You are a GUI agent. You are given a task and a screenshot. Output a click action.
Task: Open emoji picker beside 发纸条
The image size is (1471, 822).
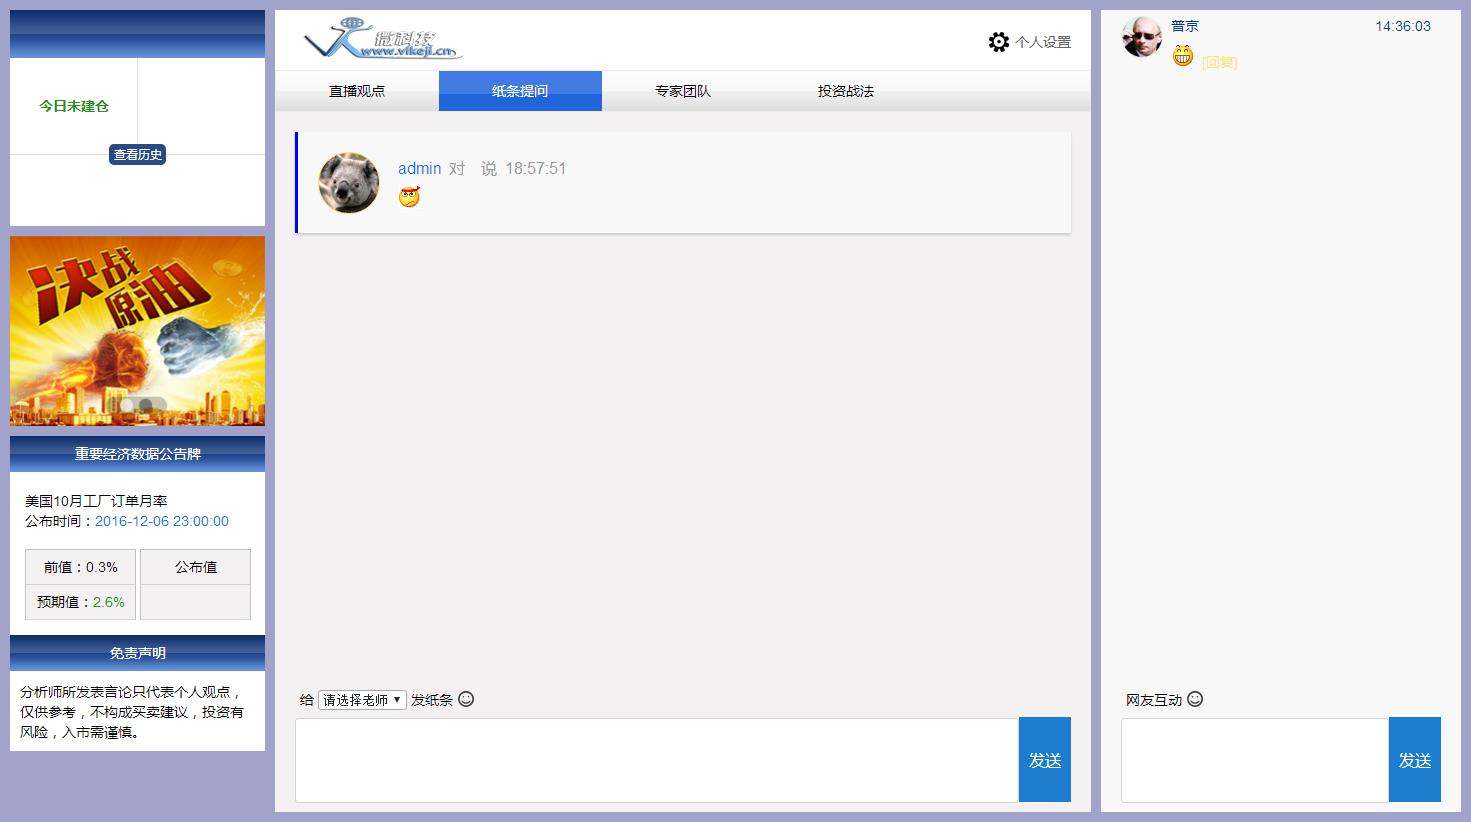tap(466, 699)
